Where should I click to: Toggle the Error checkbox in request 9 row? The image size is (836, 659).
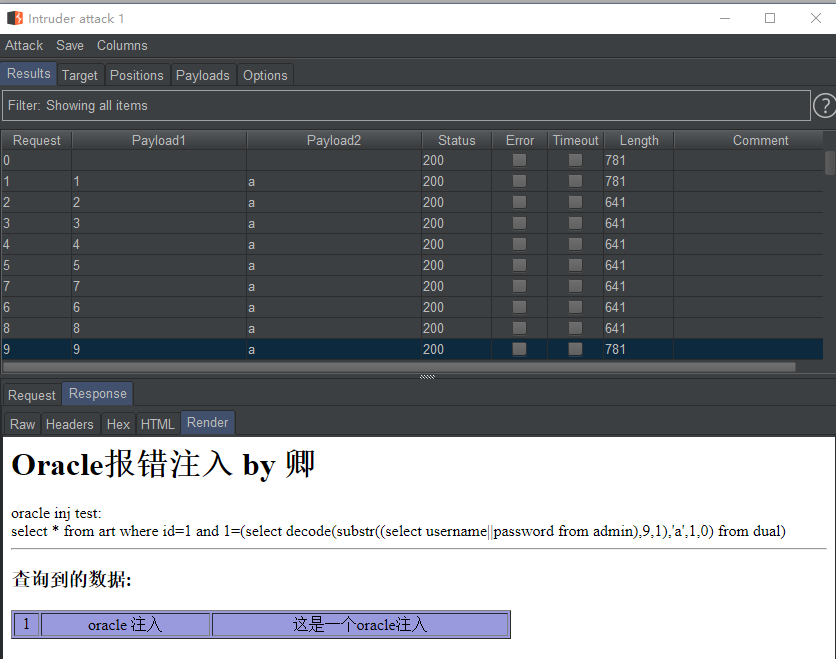coord(519,349)
